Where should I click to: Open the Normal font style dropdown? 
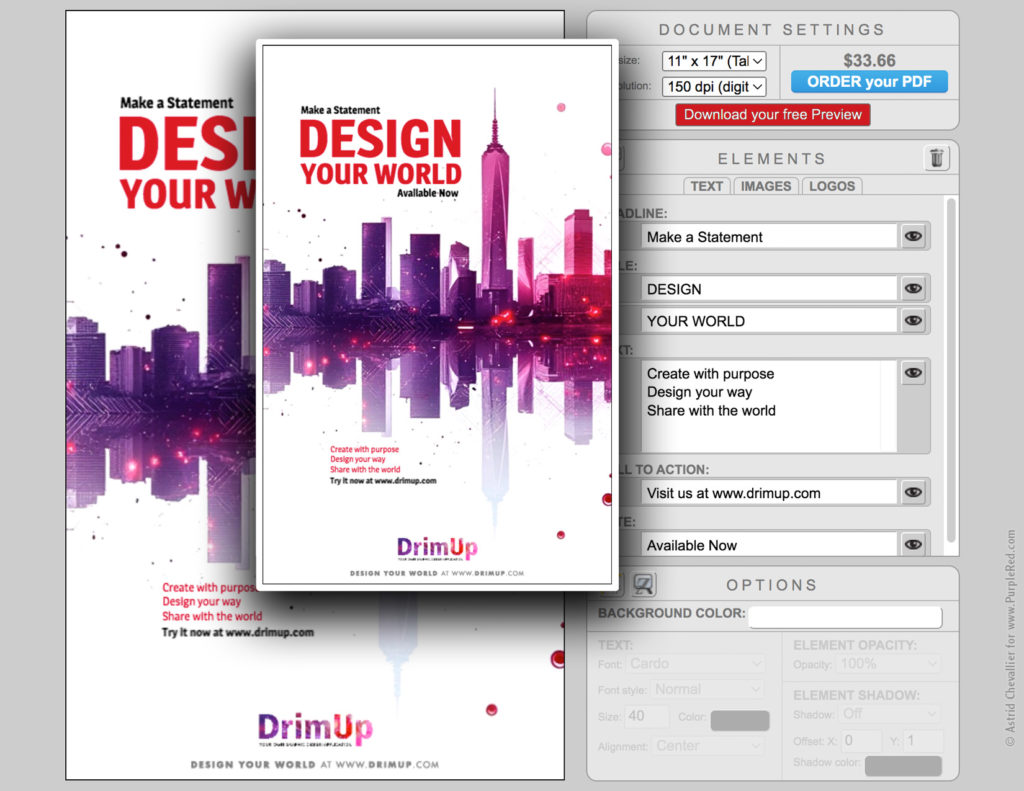(707, 689)
